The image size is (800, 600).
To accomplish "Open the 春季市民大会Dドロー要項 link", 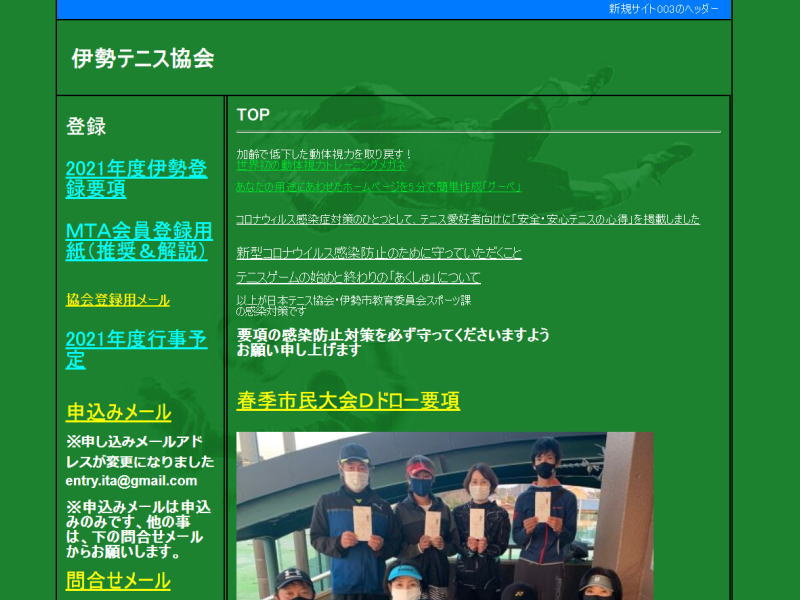I will (x=348, y=401).
